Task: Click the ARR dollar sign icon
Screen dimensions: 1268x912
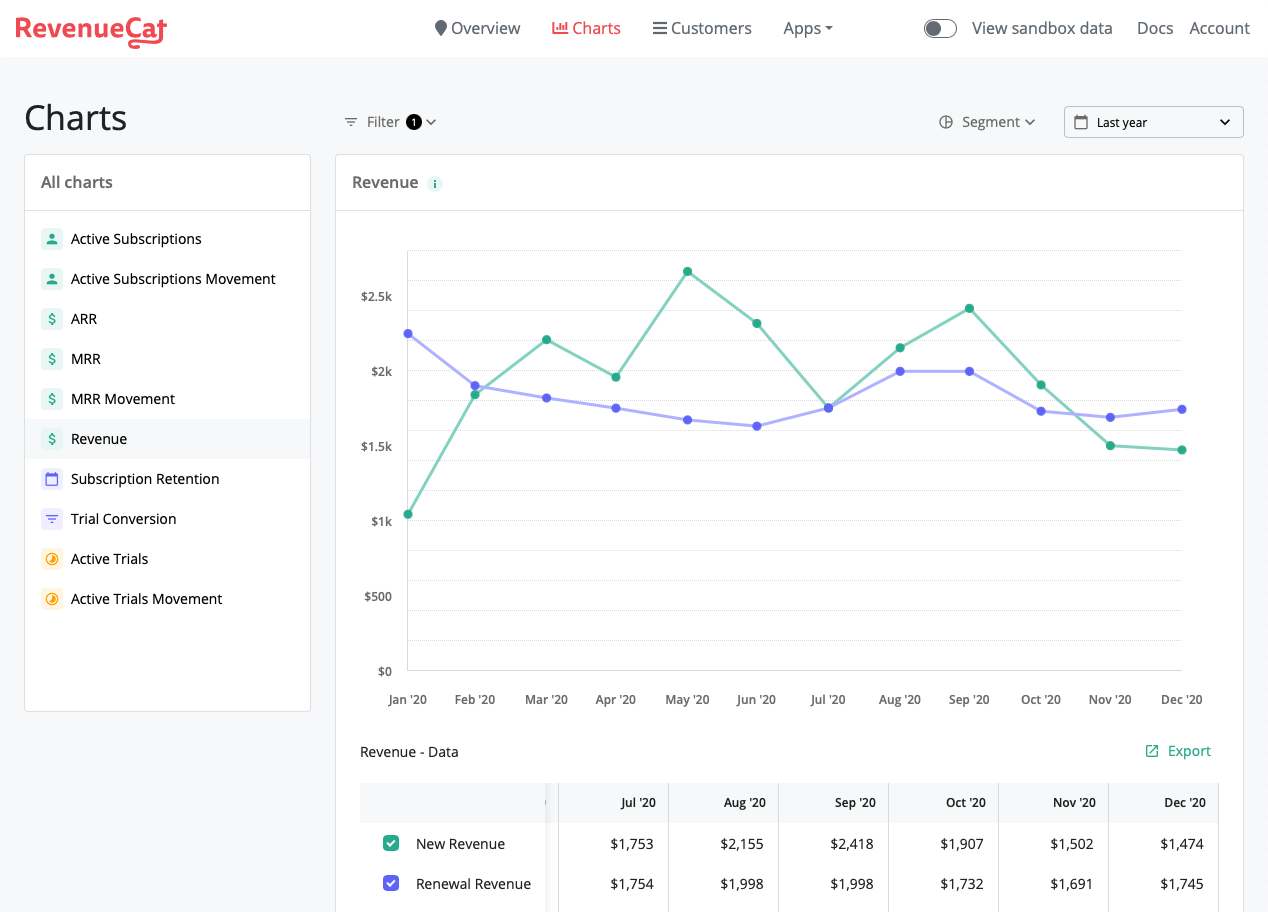Action: (x=52, y=319)
